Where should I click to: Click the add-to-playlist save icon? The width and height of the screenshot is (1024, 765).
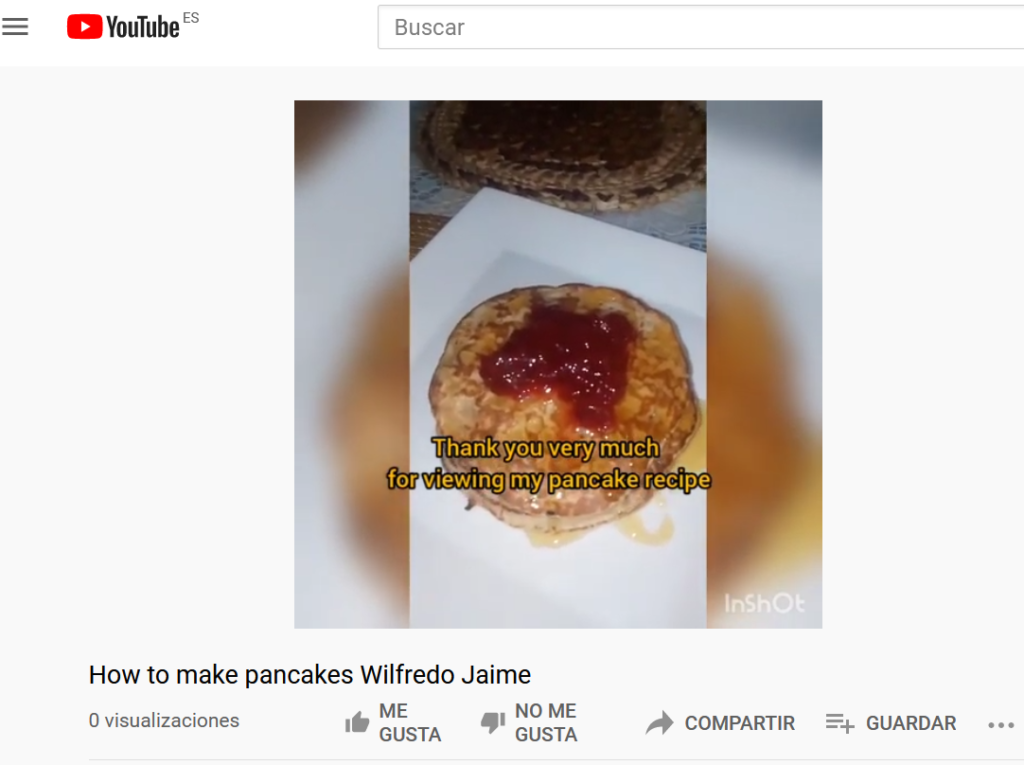click(x=840, y=723)
